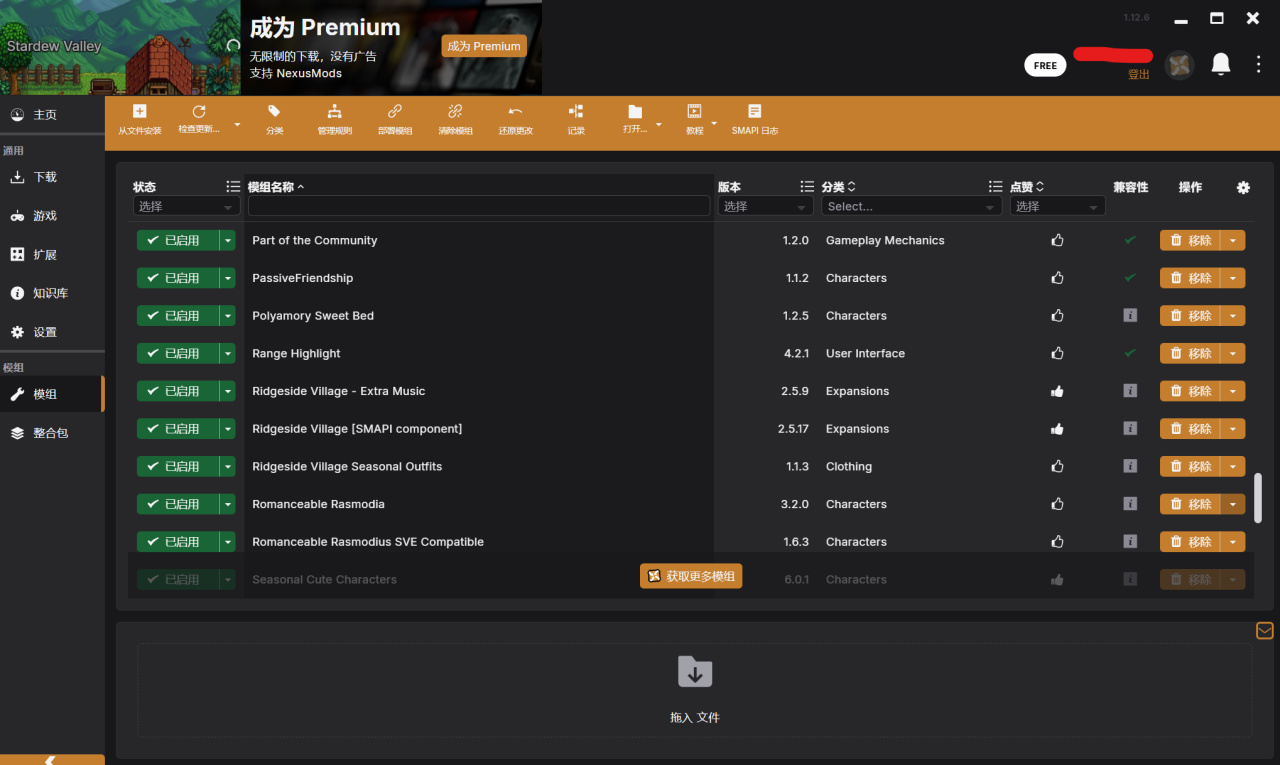Toggle the Enabled status of Part of the Community
Screen dimensions: 1280x765
point(178,240)
